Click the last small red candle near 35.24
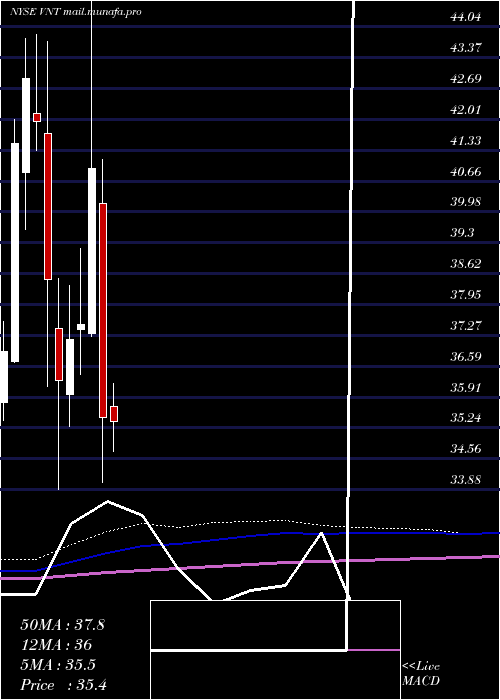Screen dimensions: 500x700 114,414
